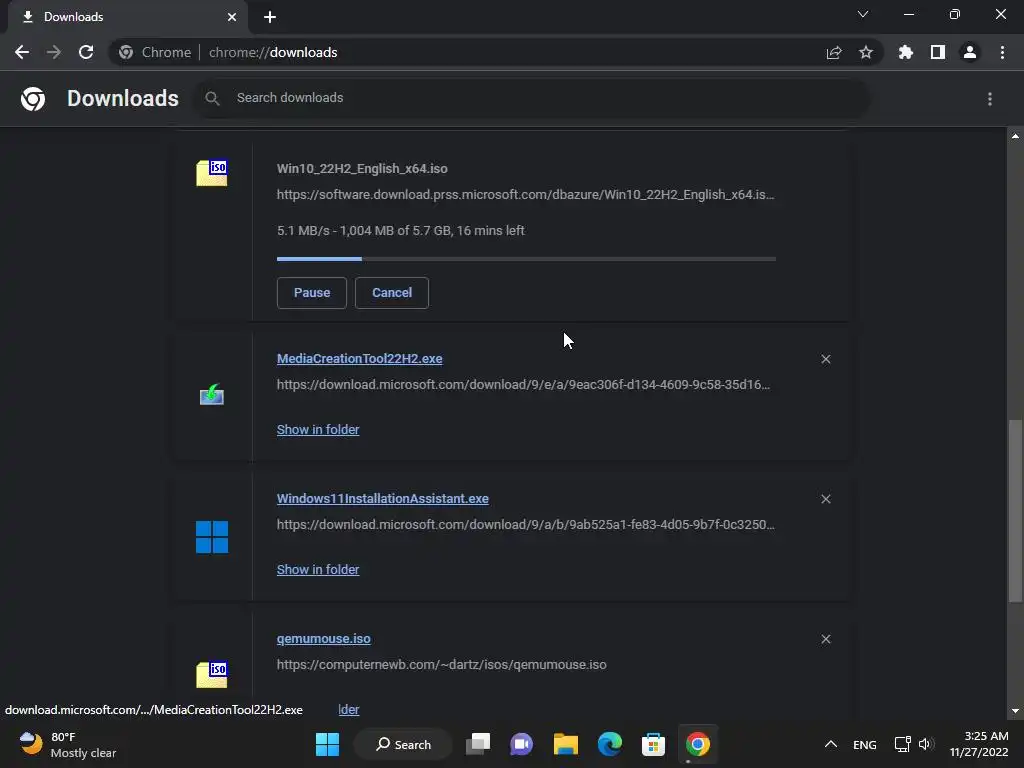Click the Win10_22H2_English_x64.iso filename

pyautogui.click(x=362, y=168)
